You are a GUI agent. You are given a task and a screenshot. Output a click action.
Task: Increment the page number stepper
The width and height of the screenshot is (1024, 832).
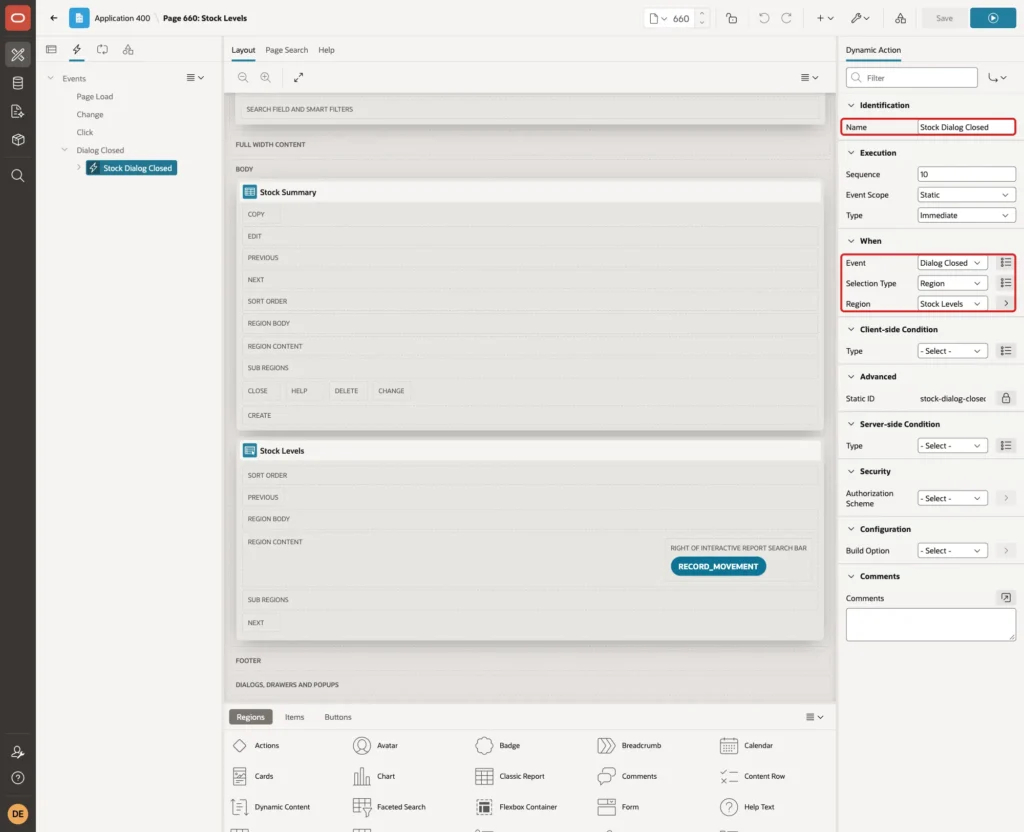point(702,14)
